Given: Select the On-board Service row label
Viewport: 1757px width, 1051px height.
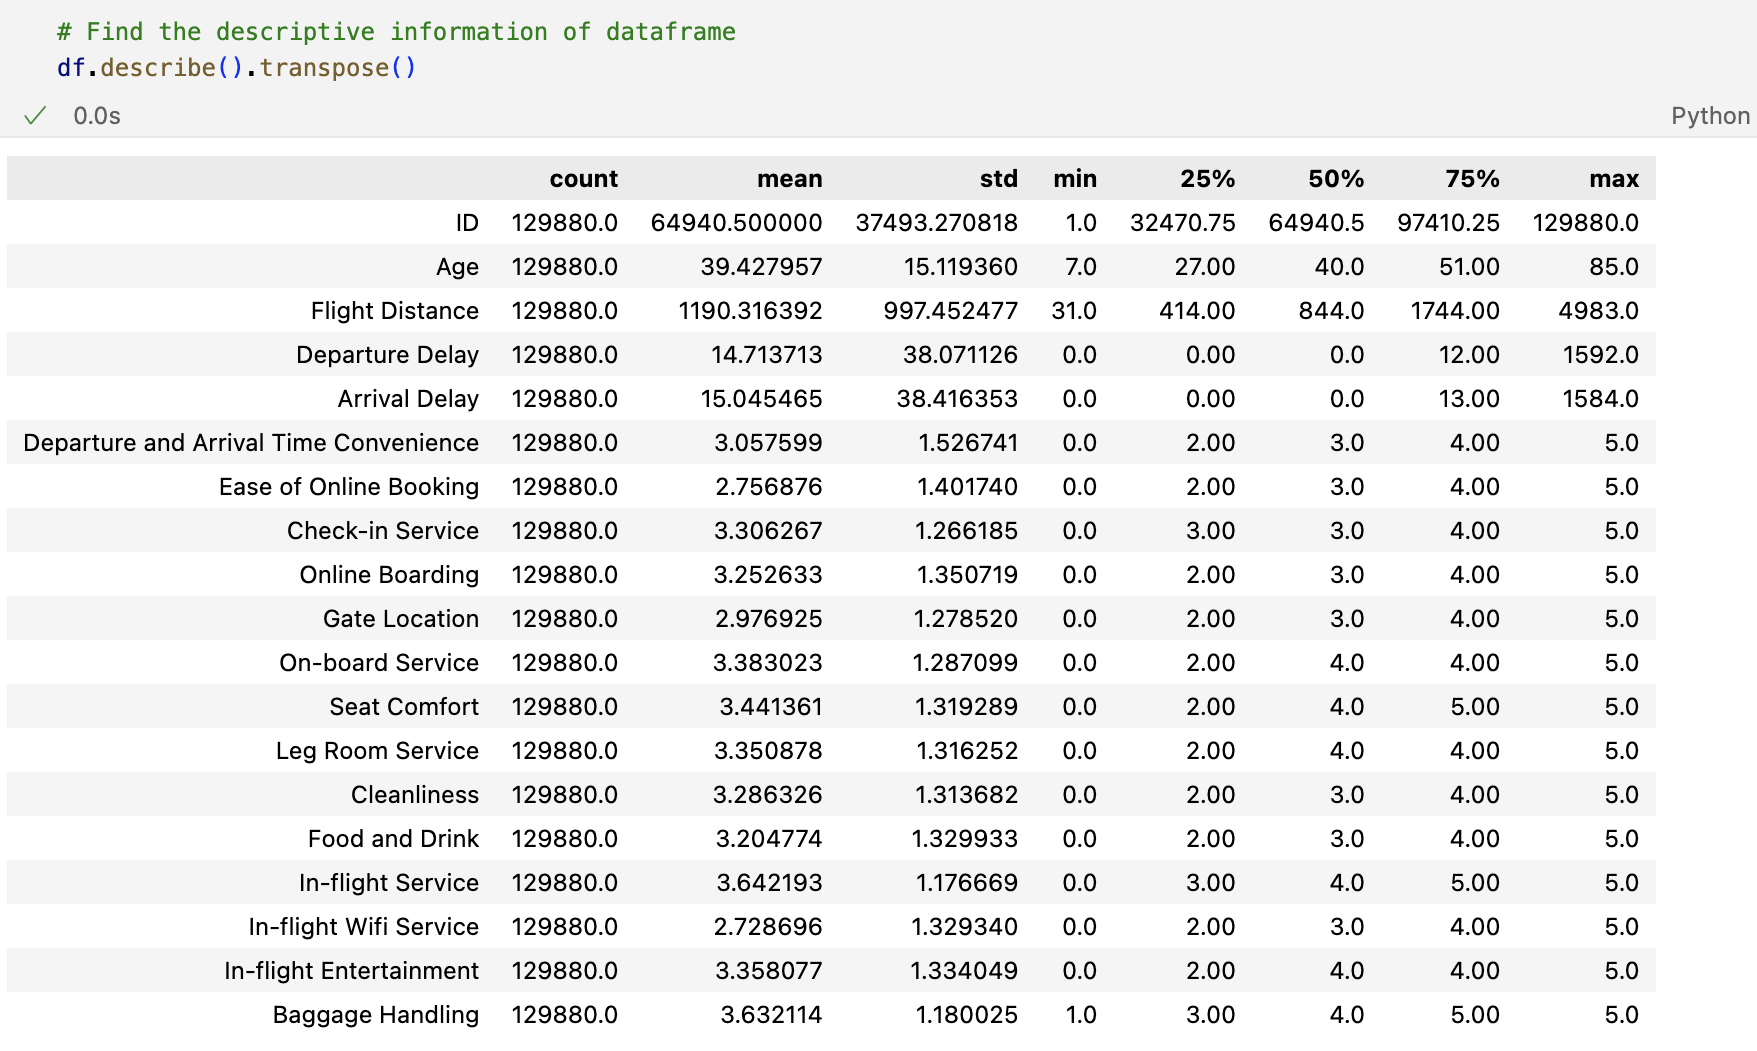Looking at the screenshot, I should coord(379,663).
